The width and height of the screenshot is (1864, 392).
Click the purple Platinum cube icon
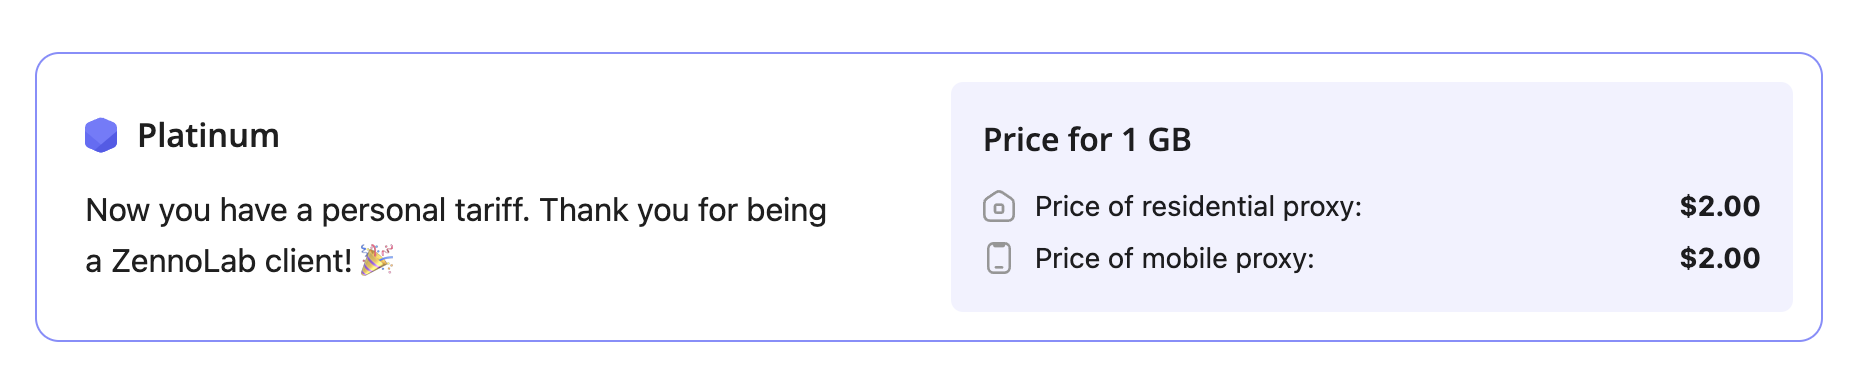coord(101,135)
